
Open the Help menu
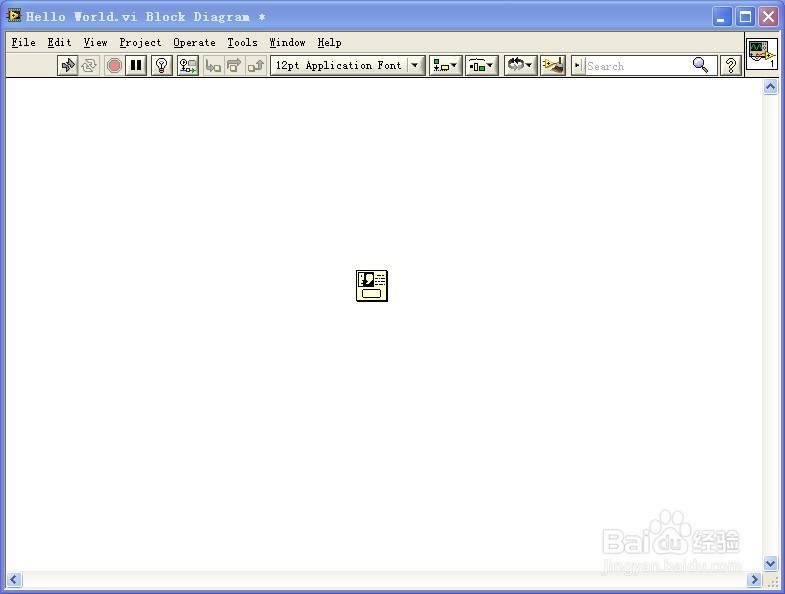click(329, 43)
